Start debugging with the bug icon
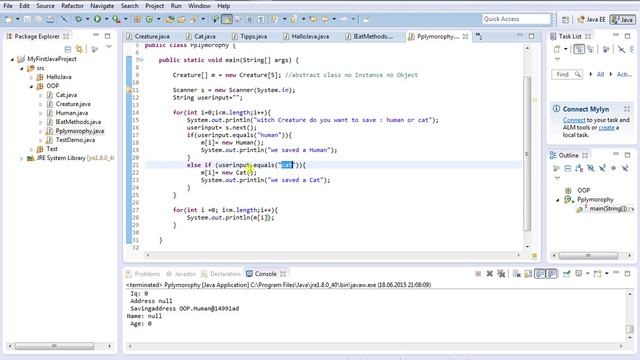The width and height of the screenshot is (640, 360). [78, 19]
